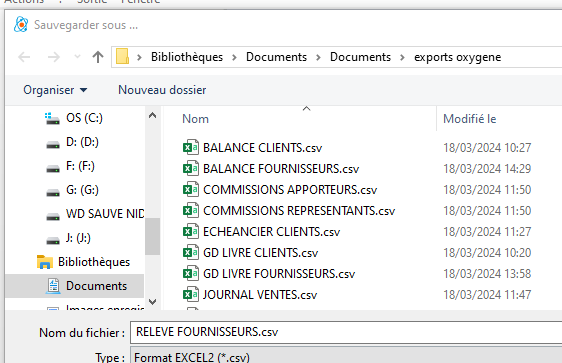Select D: (D:) drive in sidebar

click(x=82, y=142)
